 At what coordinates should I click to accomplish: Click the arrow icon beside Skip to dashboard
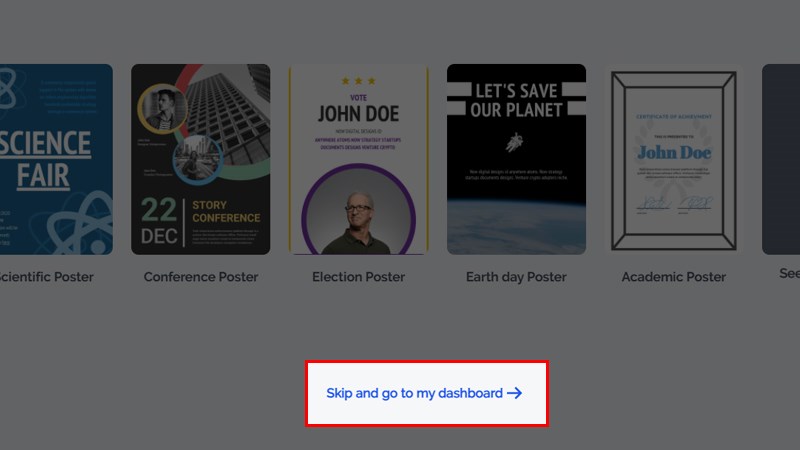(x=515, y=393)
